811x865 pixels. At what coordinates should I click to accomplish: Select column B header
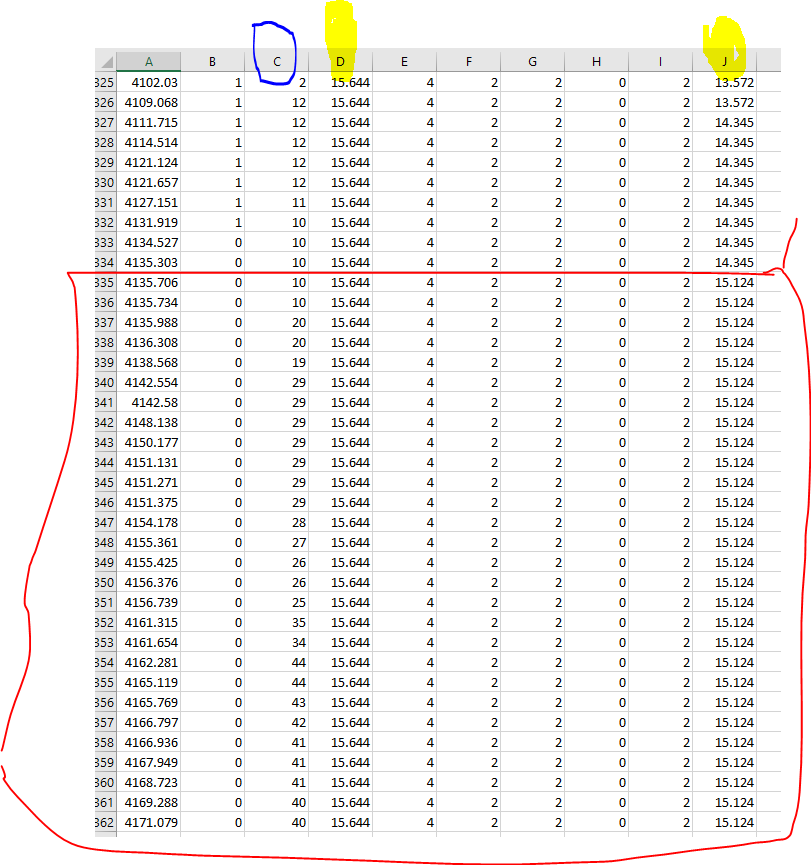point(212,62)
